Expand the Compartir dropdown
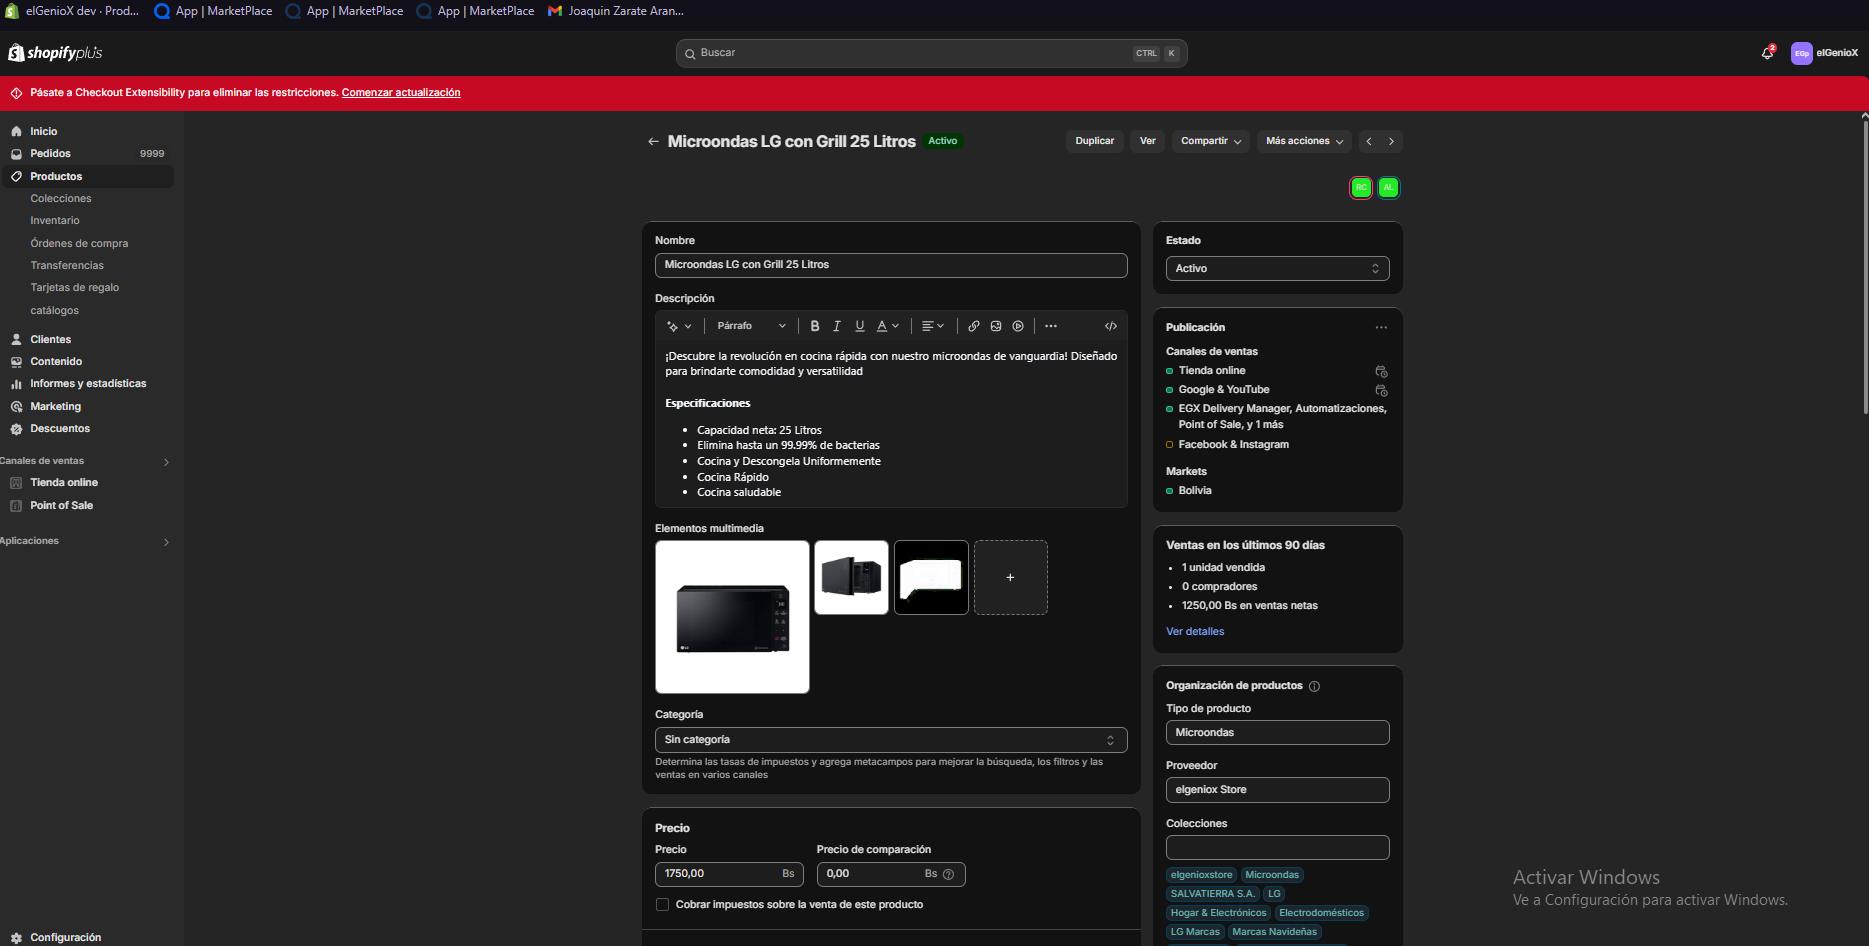 [x=1211, y=142]
